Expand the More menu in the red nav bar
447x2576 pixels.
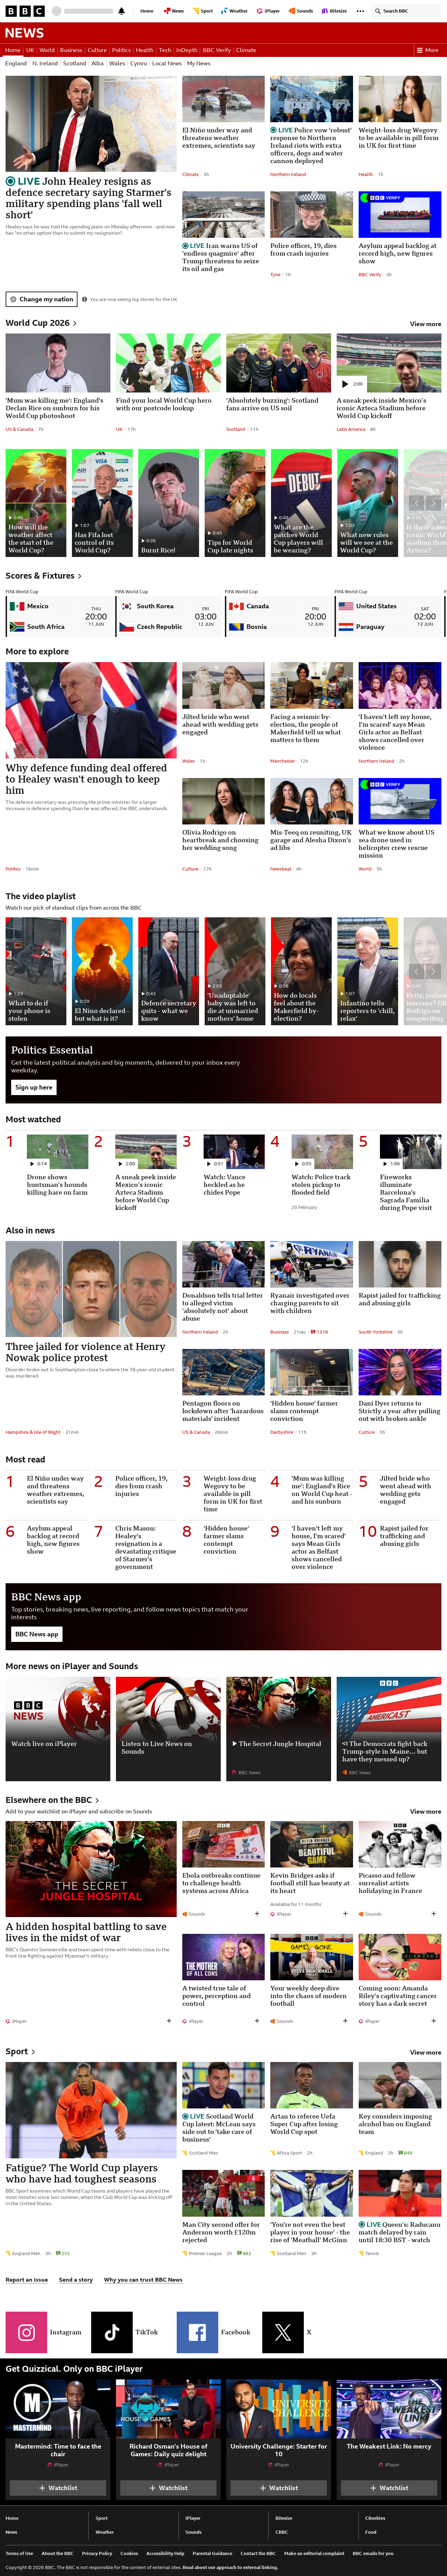[428, 50]
